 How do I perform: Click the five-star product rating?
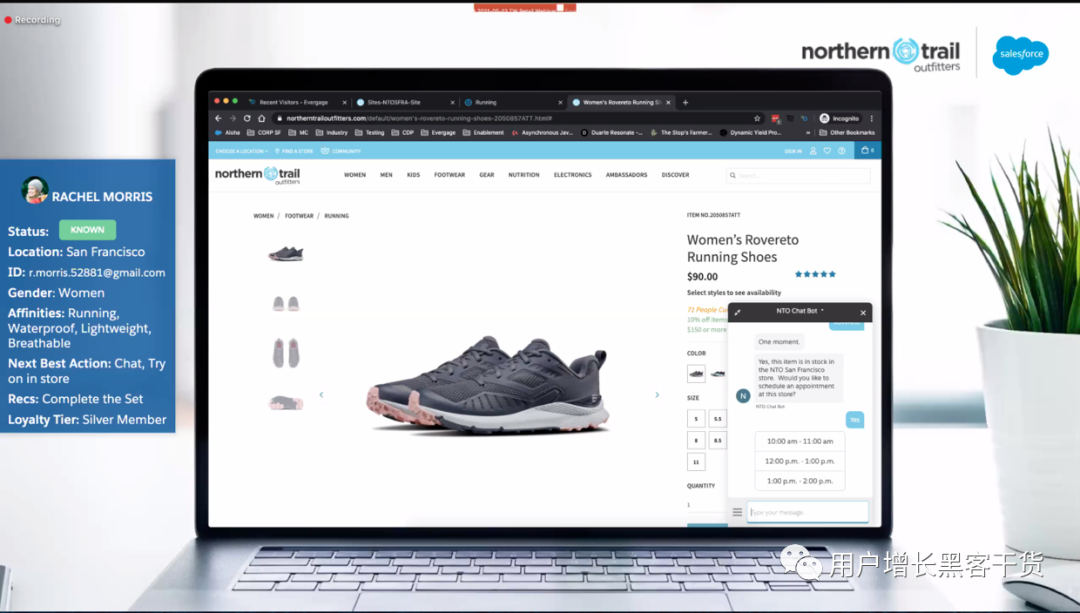pyautogui.click(x=816, y=274)
